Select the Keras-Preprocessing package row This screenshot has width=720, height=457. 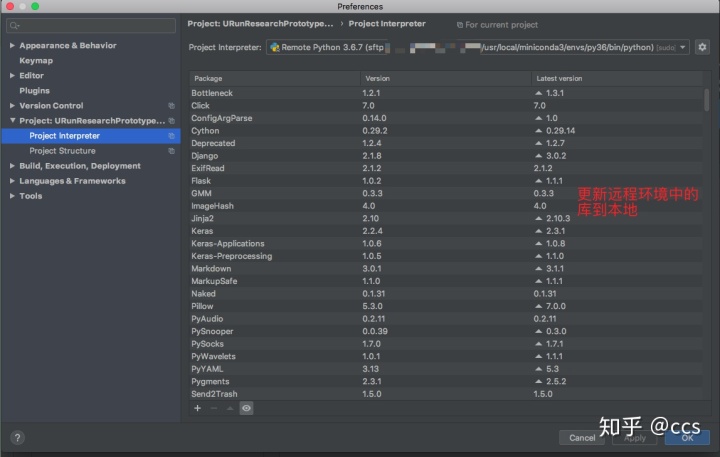446,256
